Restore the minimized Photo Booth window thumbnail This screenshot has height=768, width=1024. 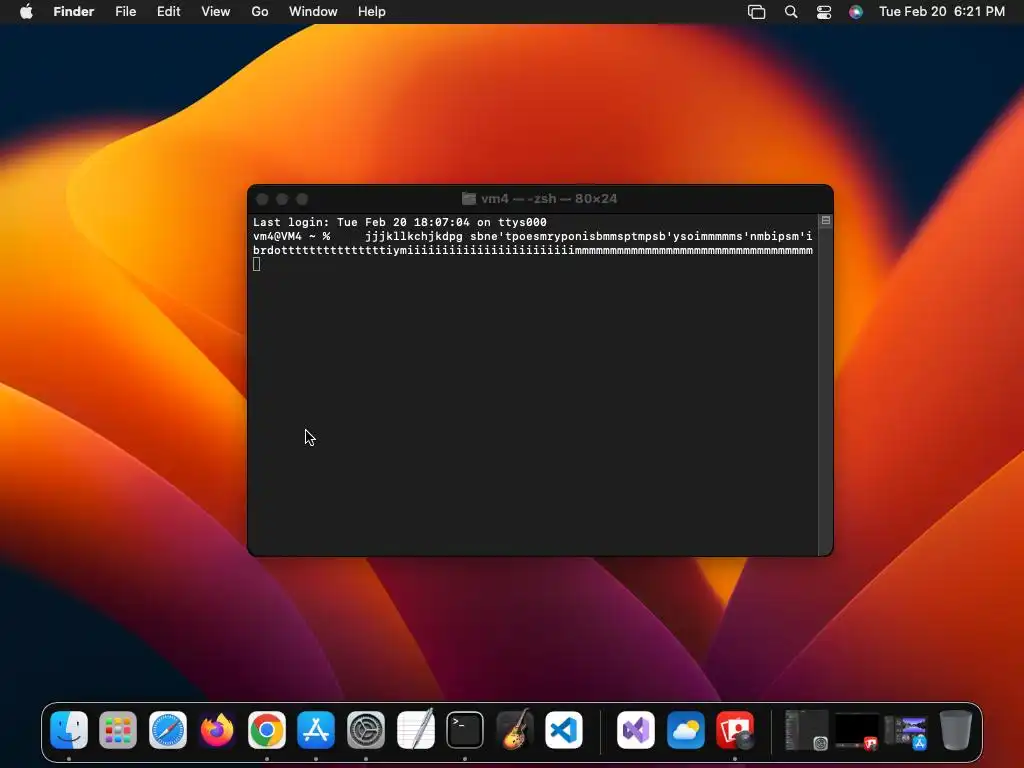[857, 730]
